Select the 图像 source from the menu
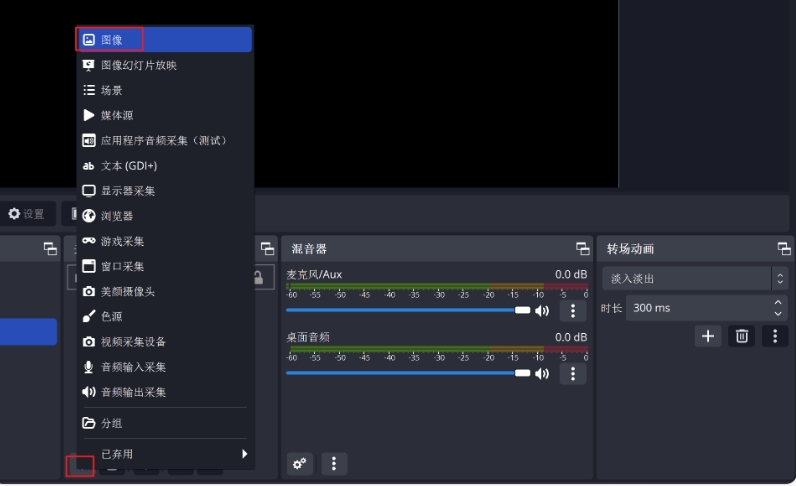 coord(110,40)
